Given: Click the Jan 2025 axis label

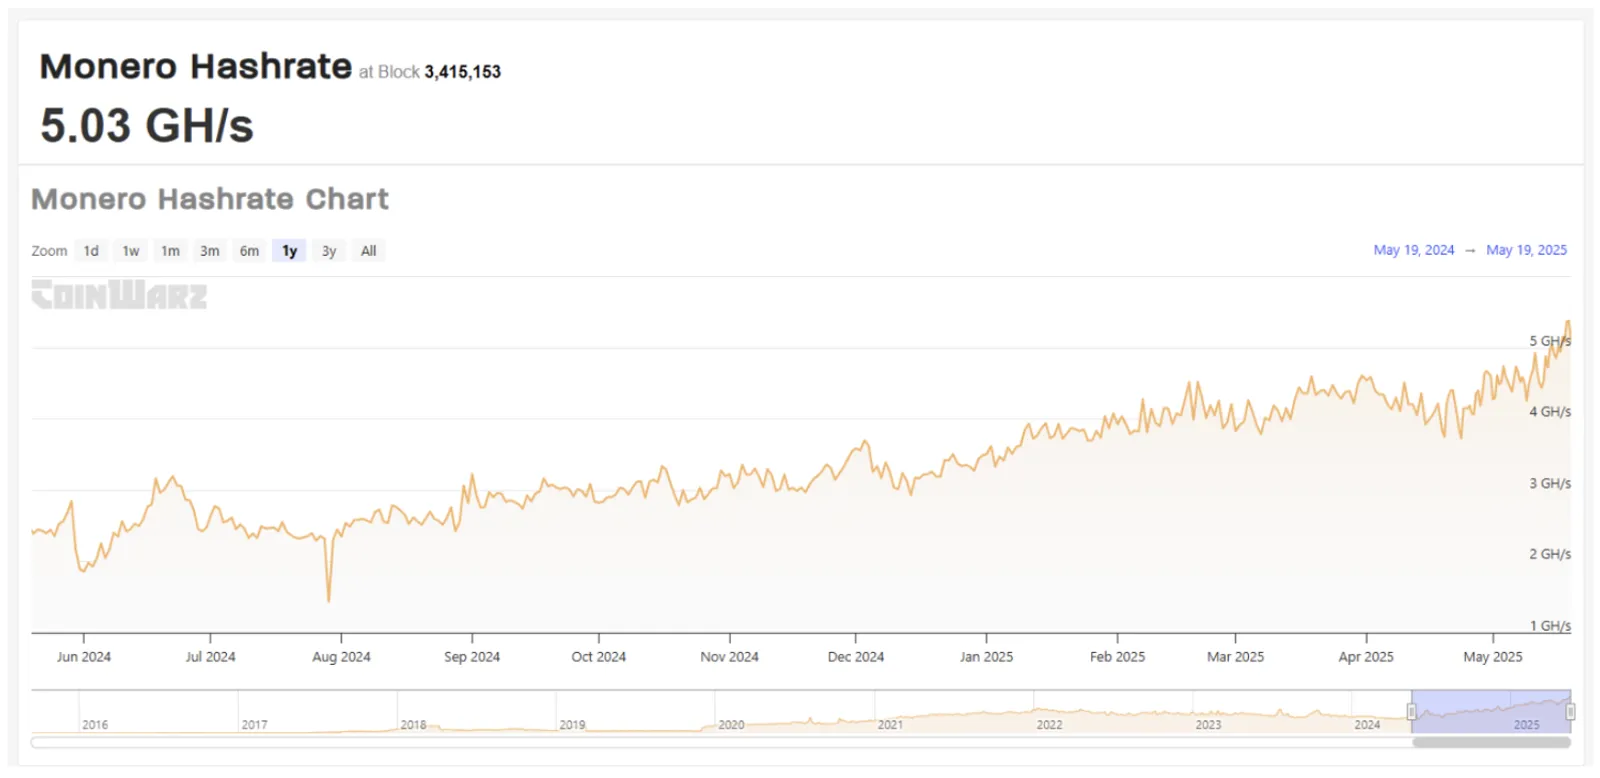Looking at the screenshot, I should (x=986, y=657).
